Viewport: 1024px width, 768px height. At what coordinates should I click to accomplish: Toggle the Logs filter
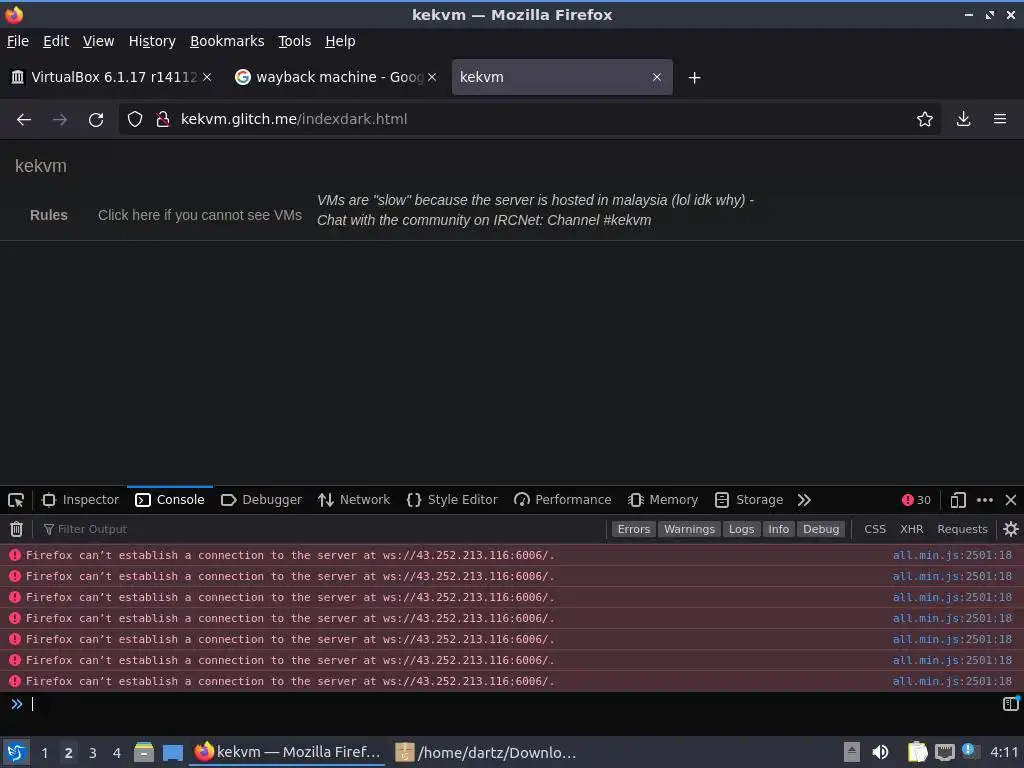tap(741, 529)
